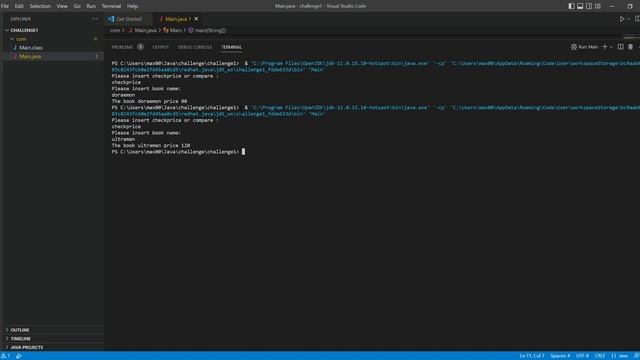Open Explorer more actions ellipsis
This screenshot has width=640, height=360.
(x=95, y=19)
